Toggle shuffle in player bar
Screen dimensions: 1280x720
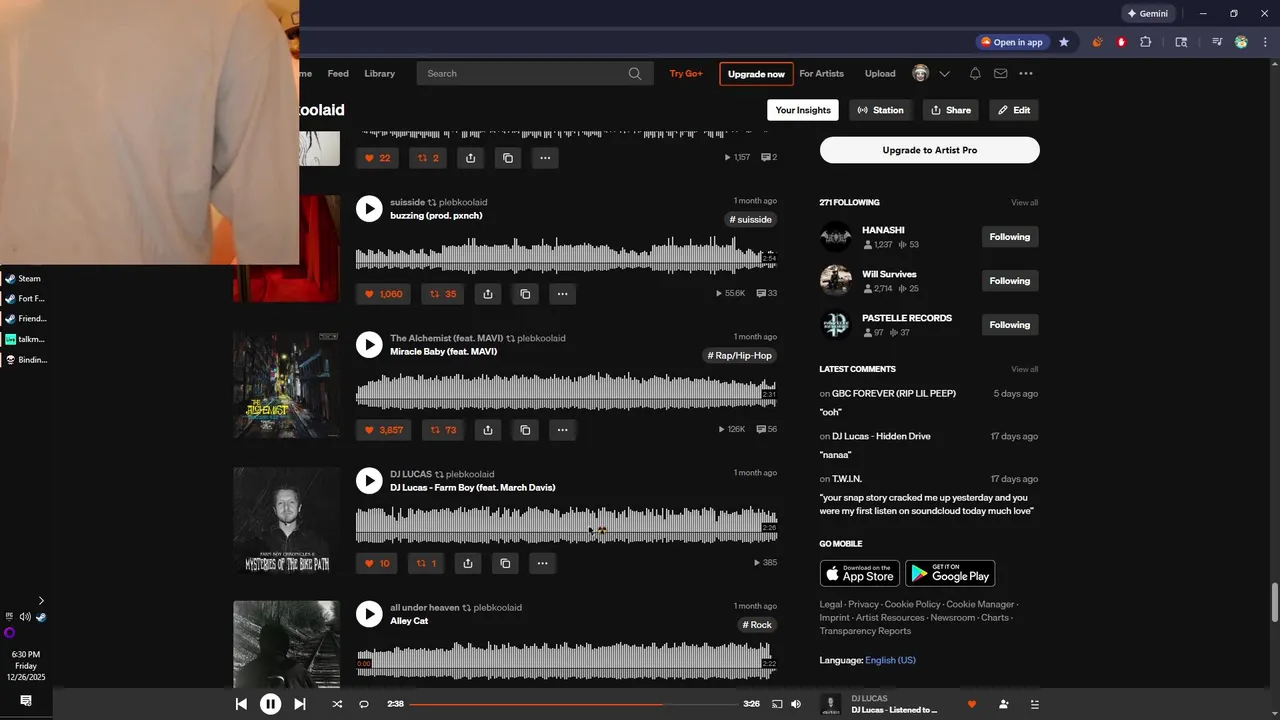(337, 704)
